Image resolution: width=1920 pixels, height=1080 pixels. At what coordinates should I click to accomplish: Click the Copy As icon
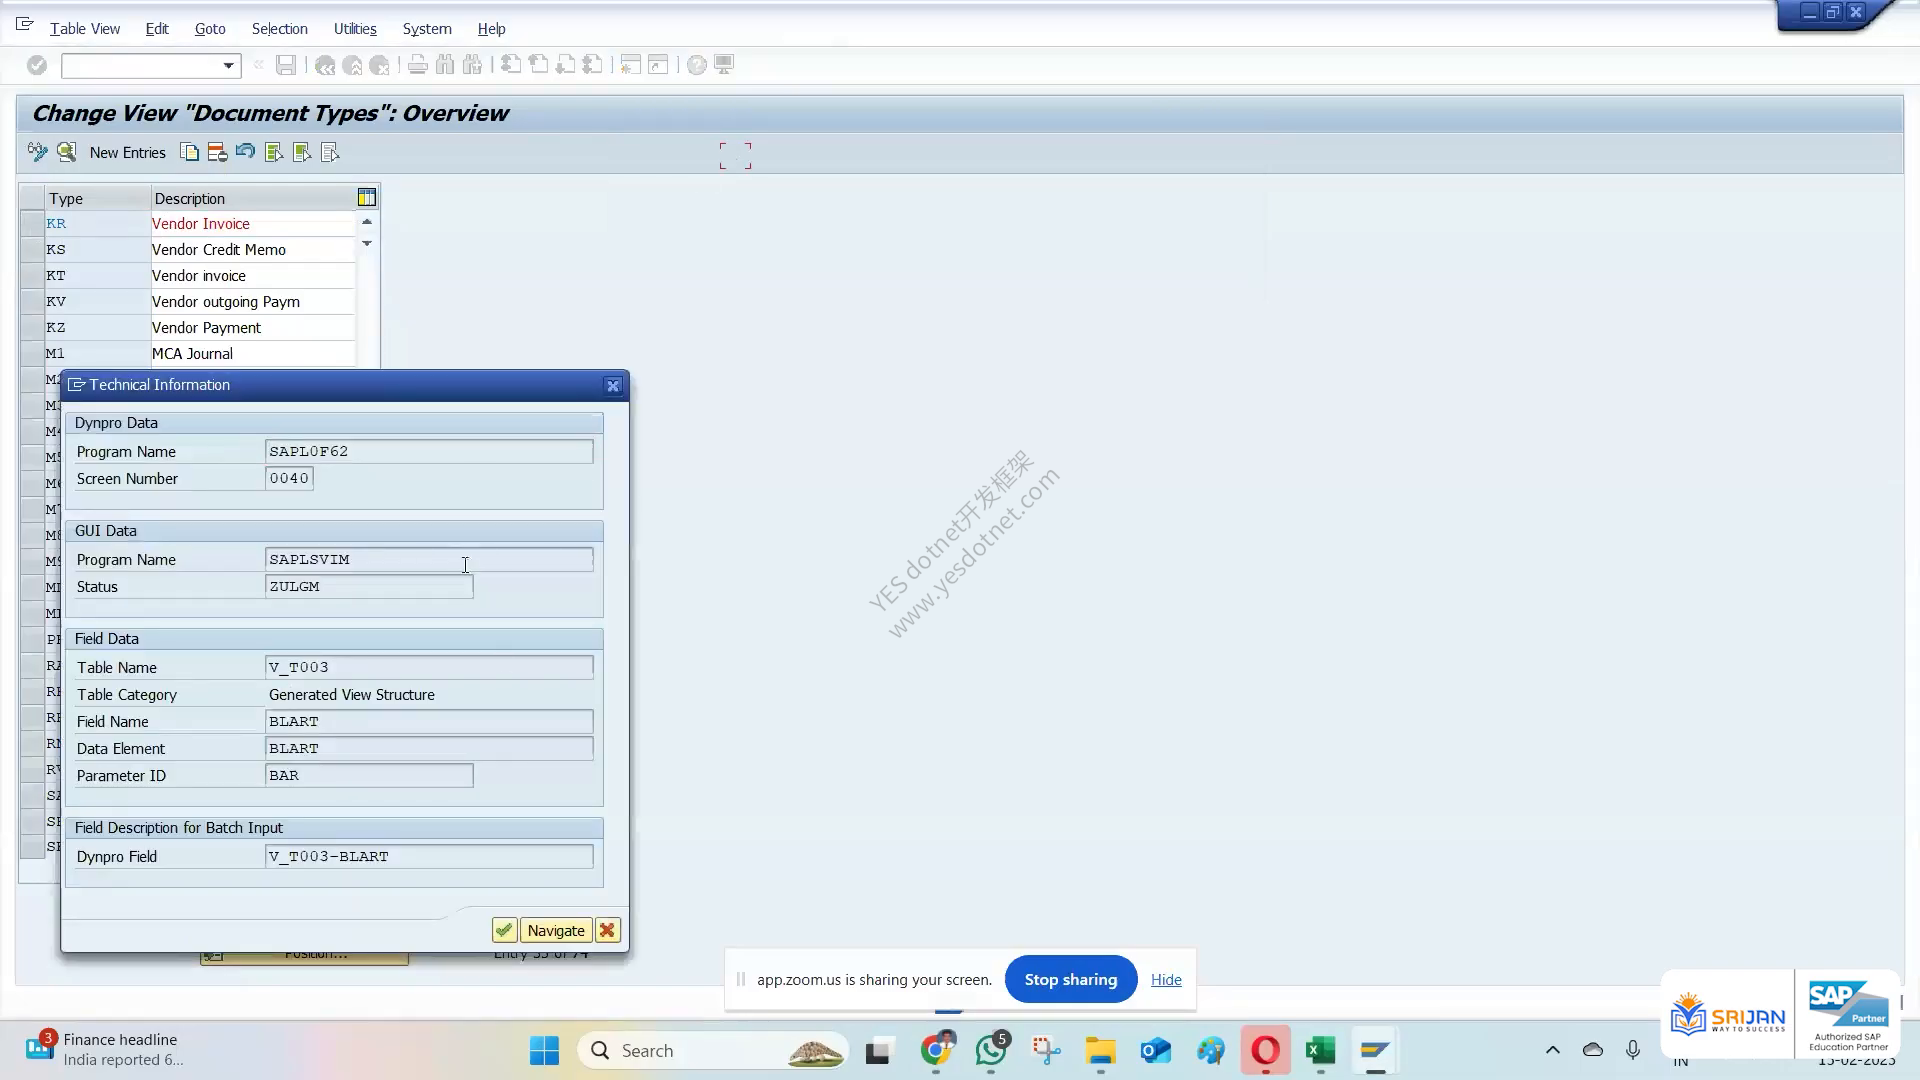189,152
